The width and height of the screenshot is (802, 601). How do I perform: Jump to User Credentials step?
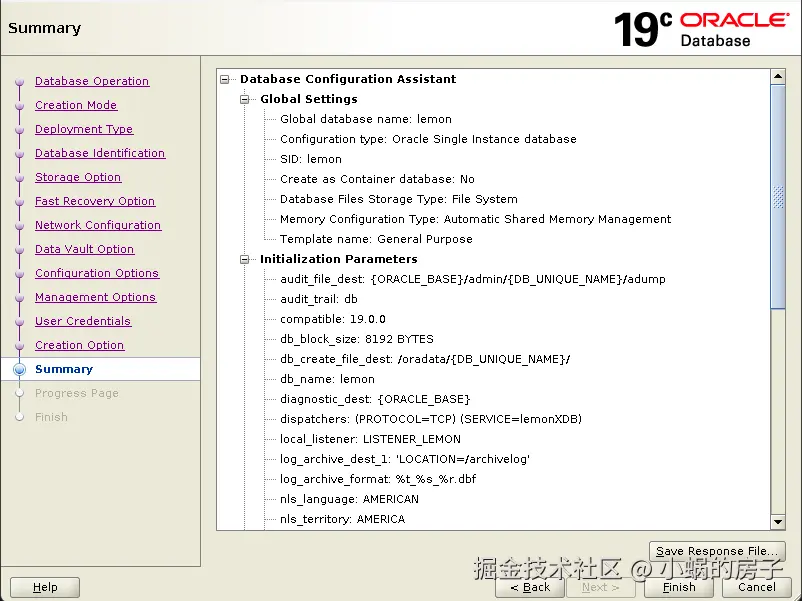(83, 321)
